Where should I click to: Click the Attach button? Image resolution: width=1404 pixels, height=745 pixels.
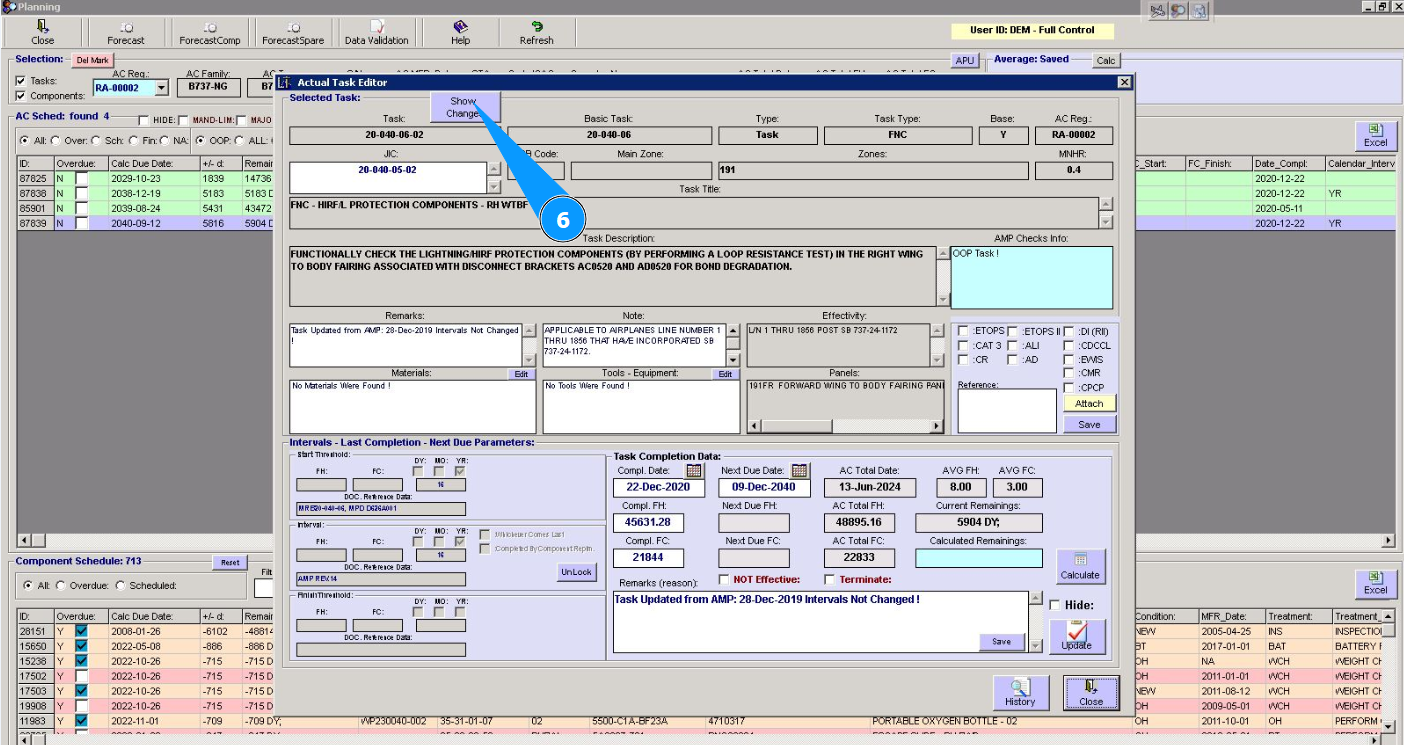(x=1089, y=404)
